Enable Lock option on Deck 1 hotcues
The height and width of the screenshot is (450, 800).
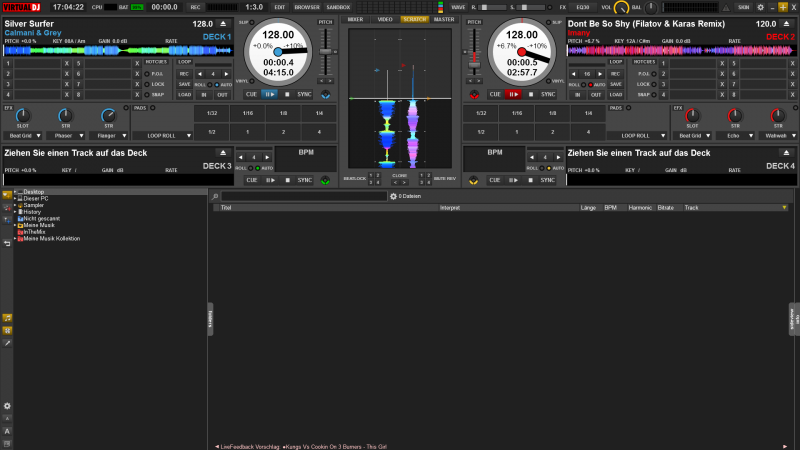click(147, 84)
